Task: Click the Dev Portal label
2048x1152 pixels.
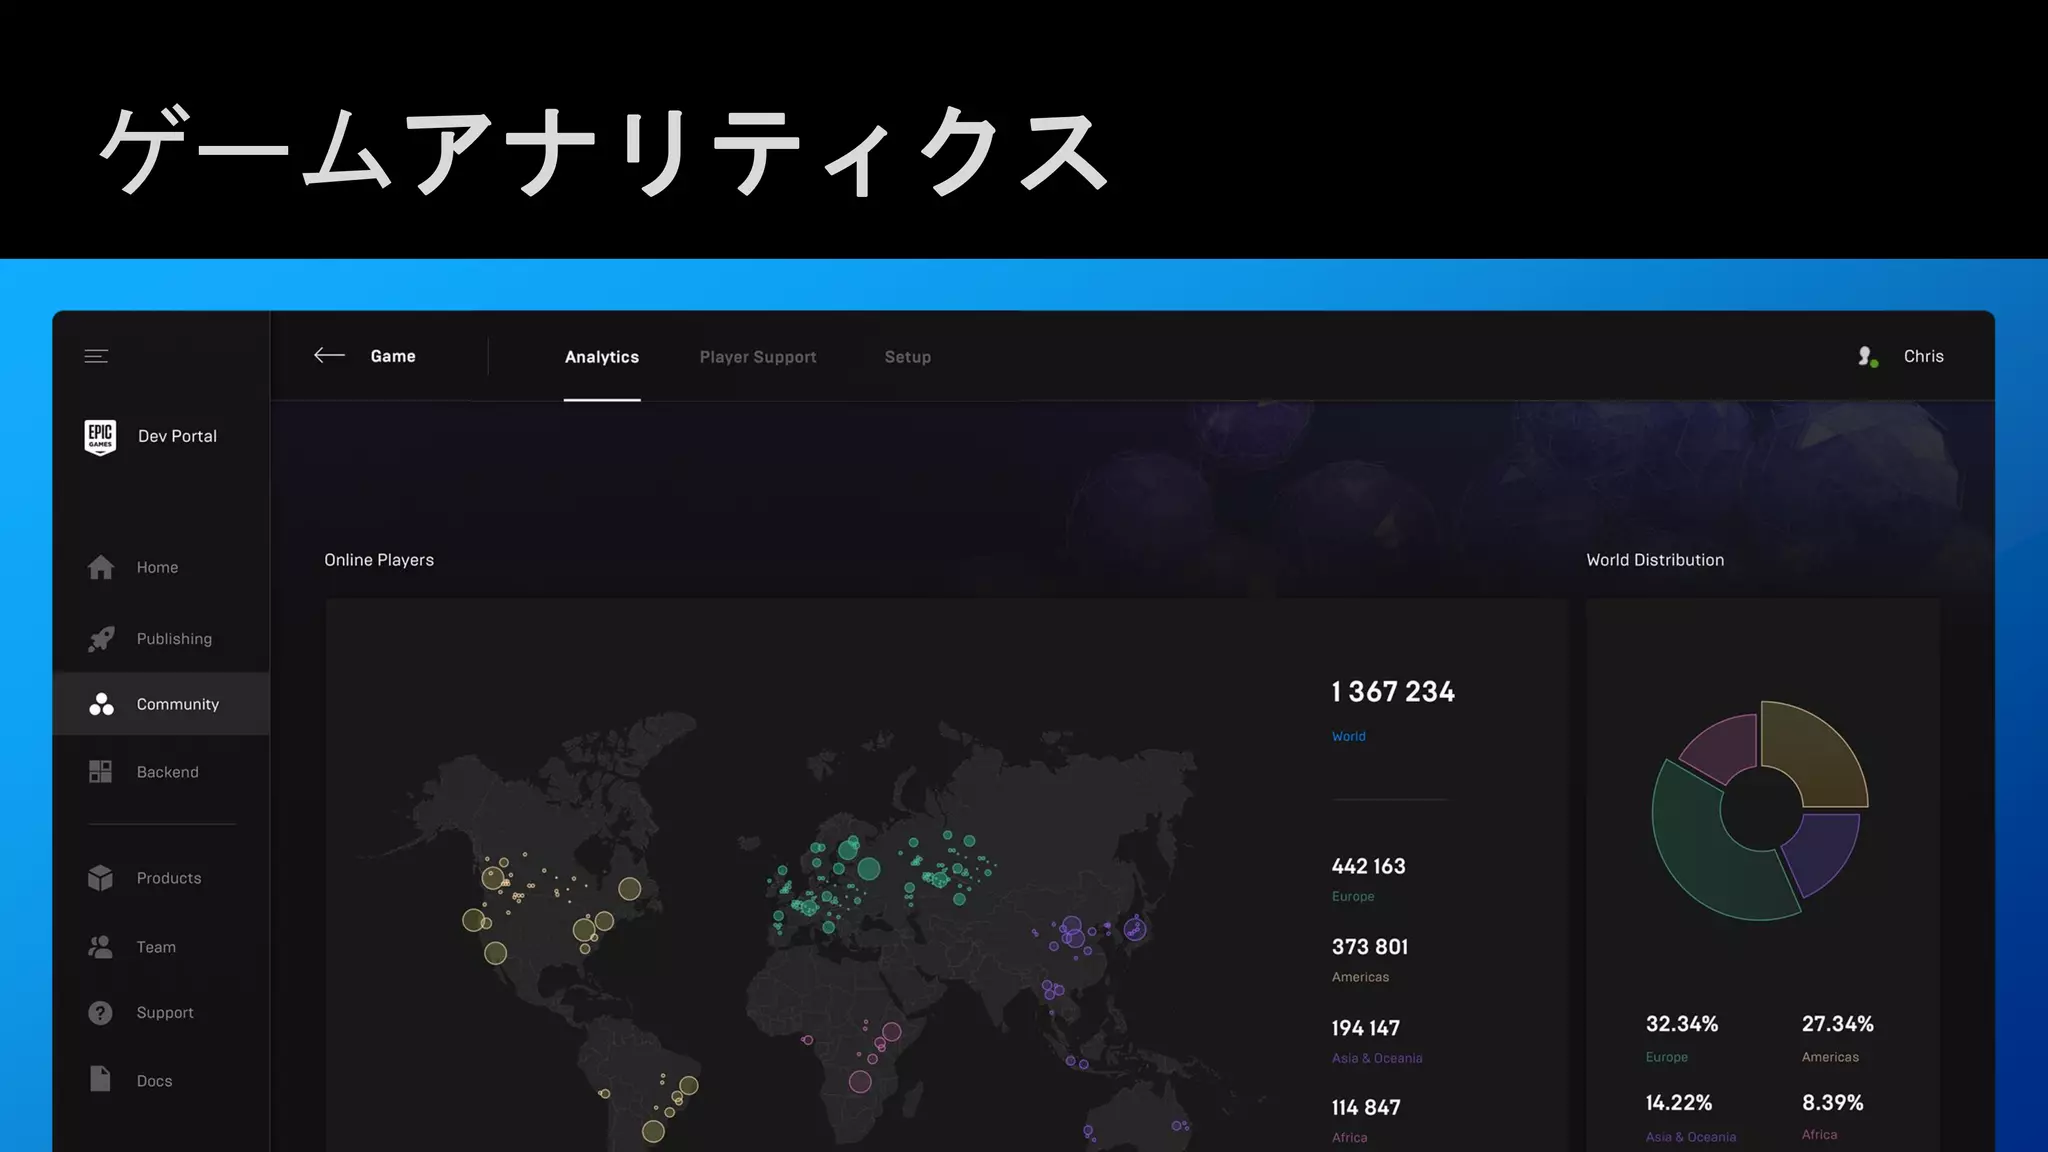Action: coord(177,436)
